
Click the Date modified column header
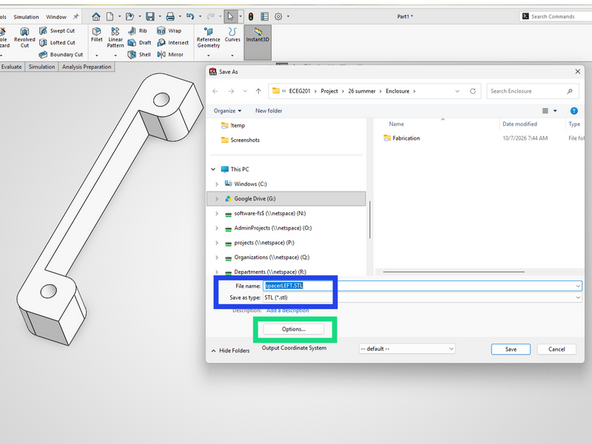point(520,124)
